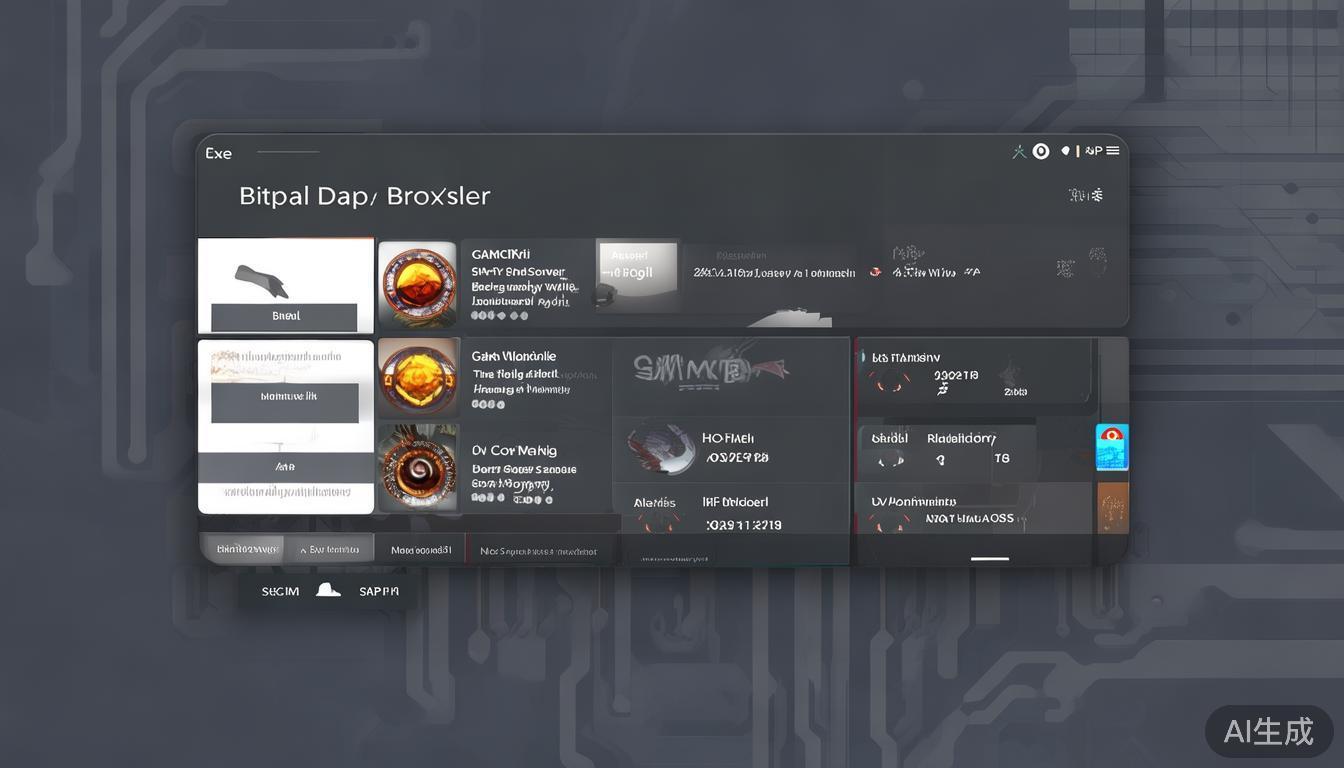Open the hamburger menu in the top-right corner
The image size is (1344, 768).
(x=1112, y=151)
